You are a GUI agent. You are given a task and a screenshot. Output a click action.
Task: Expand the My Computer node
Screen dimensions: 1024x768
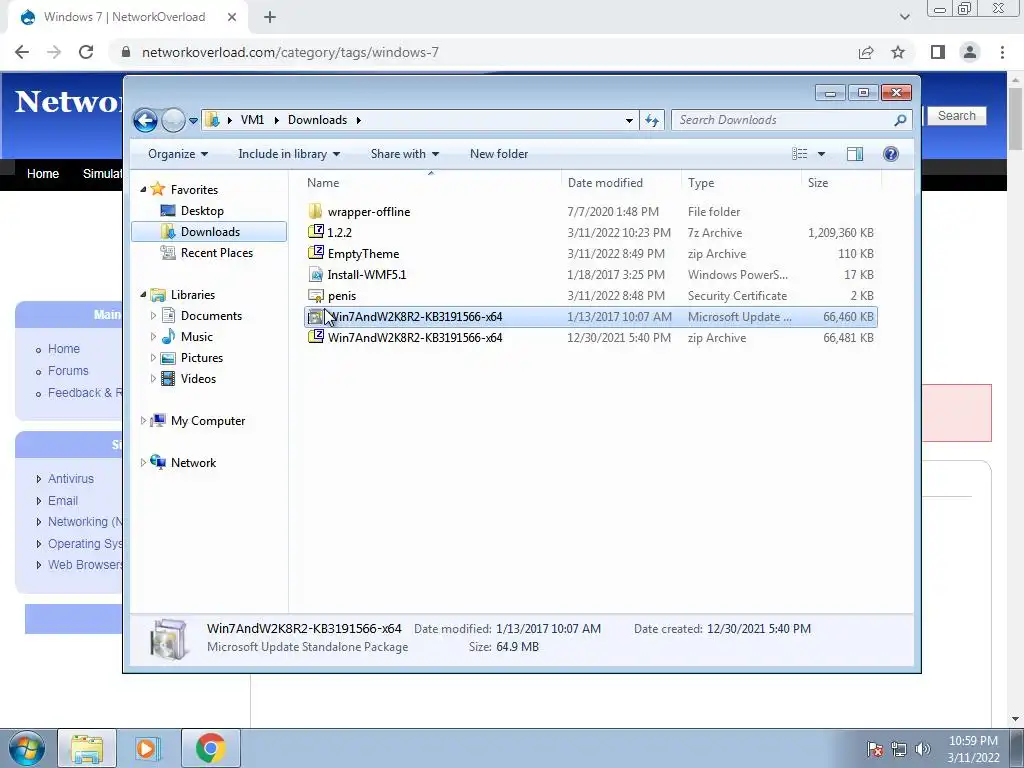tap(143, 421)
